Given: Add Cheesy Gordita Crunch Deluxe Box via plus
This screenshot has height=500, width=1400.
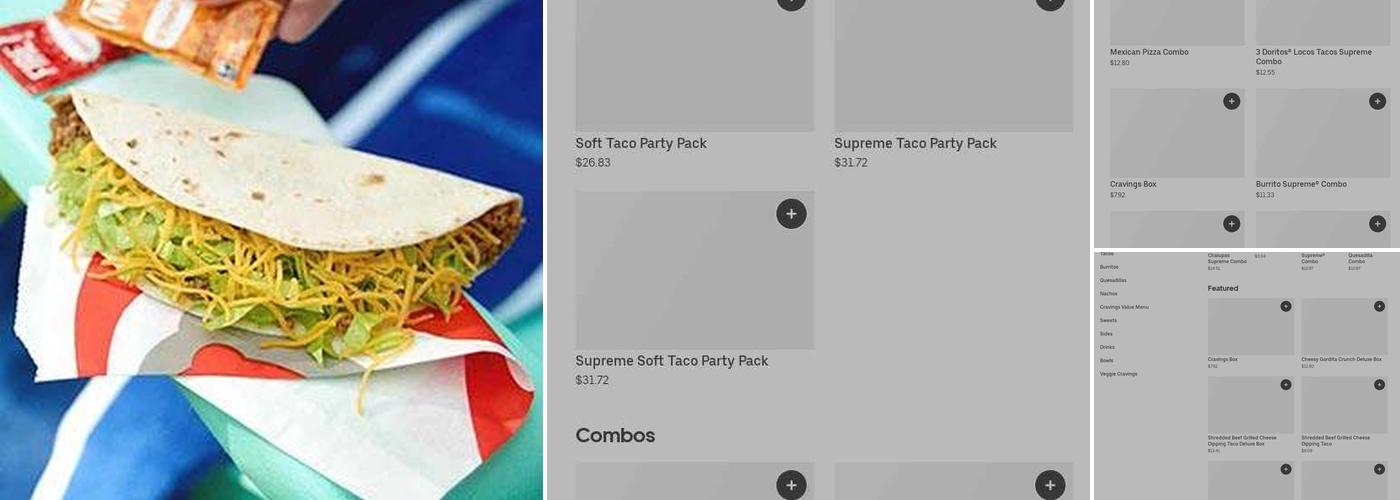Looking at the screenshot, I should [x=1379, y=306].
